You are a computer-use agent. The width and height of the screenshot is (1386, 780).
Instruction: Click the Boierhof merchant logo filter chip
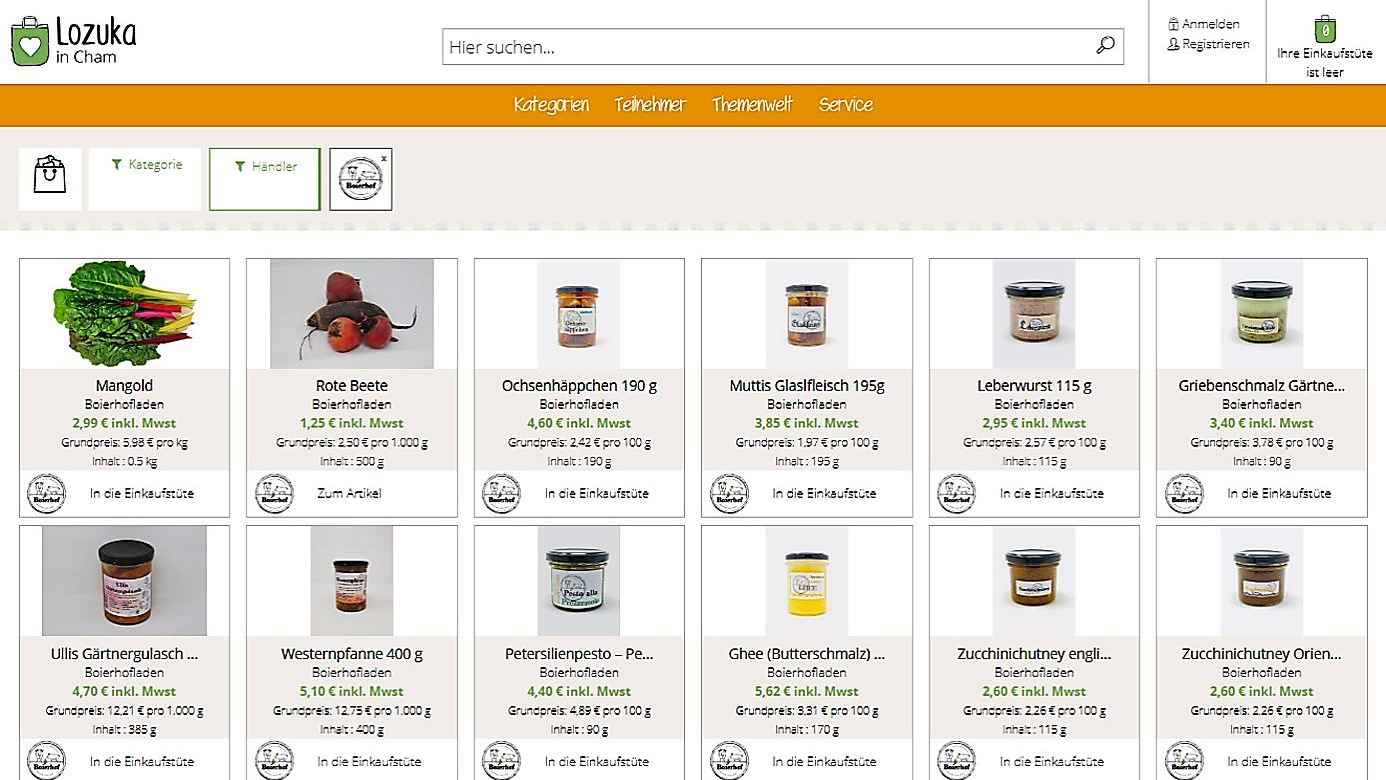coord(361,180)
